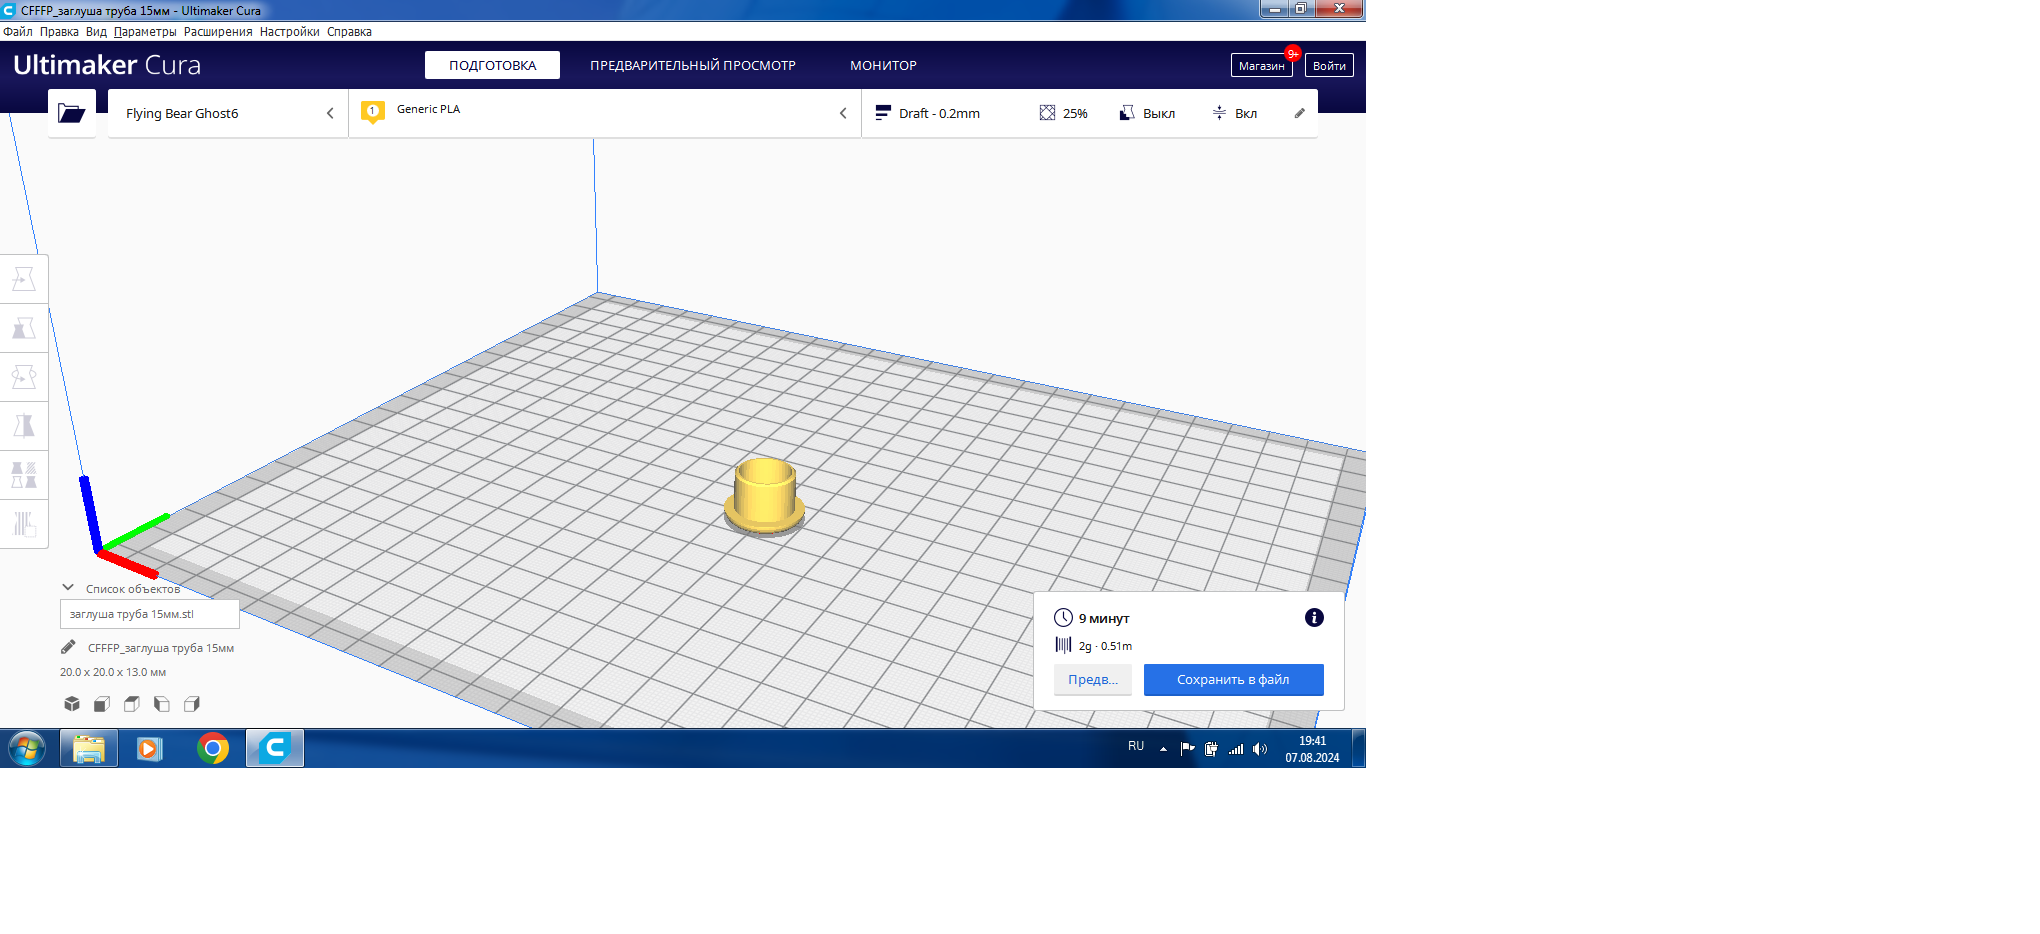Viewport: 2040px width, 934px height.
Task: Click the Draft - 0.2mm profile
Action: [927, 113]
